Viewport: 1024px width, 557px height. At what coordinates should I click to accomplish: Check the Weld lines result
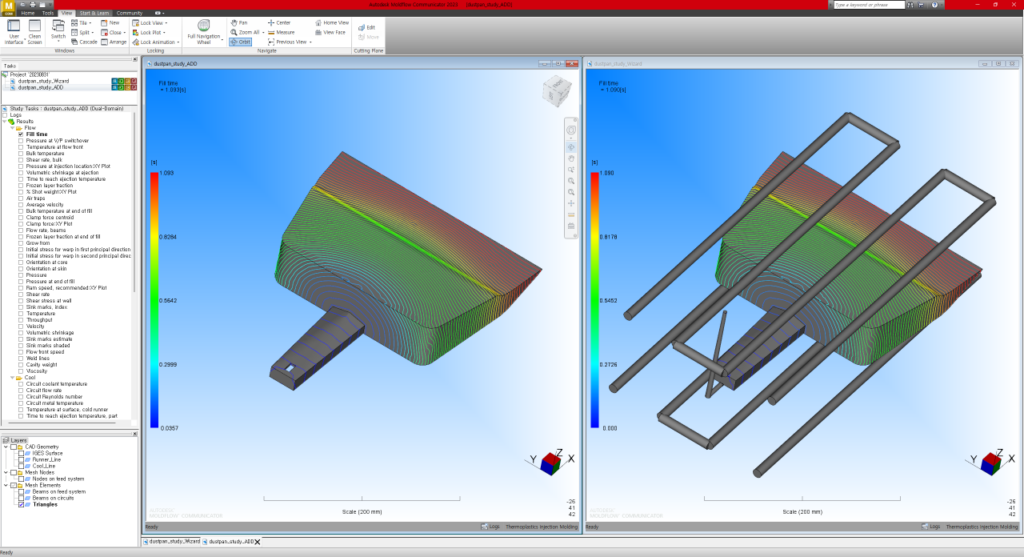coord(21,358)
